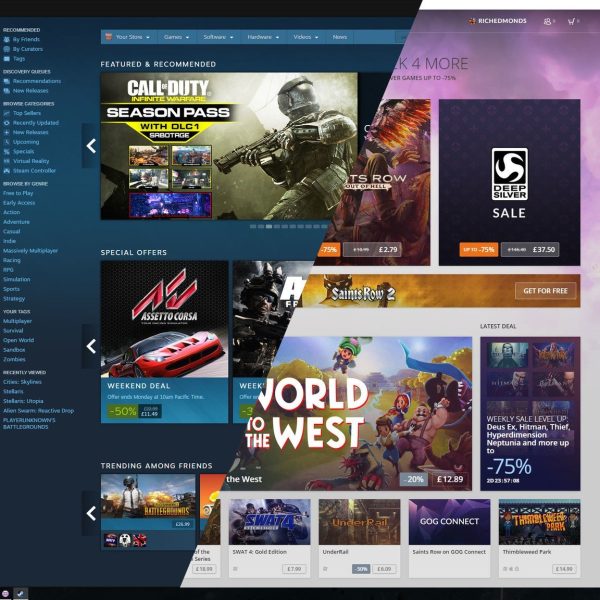Open the UnderRail game tile
600x600 pixels.
(x=359, y=538)
